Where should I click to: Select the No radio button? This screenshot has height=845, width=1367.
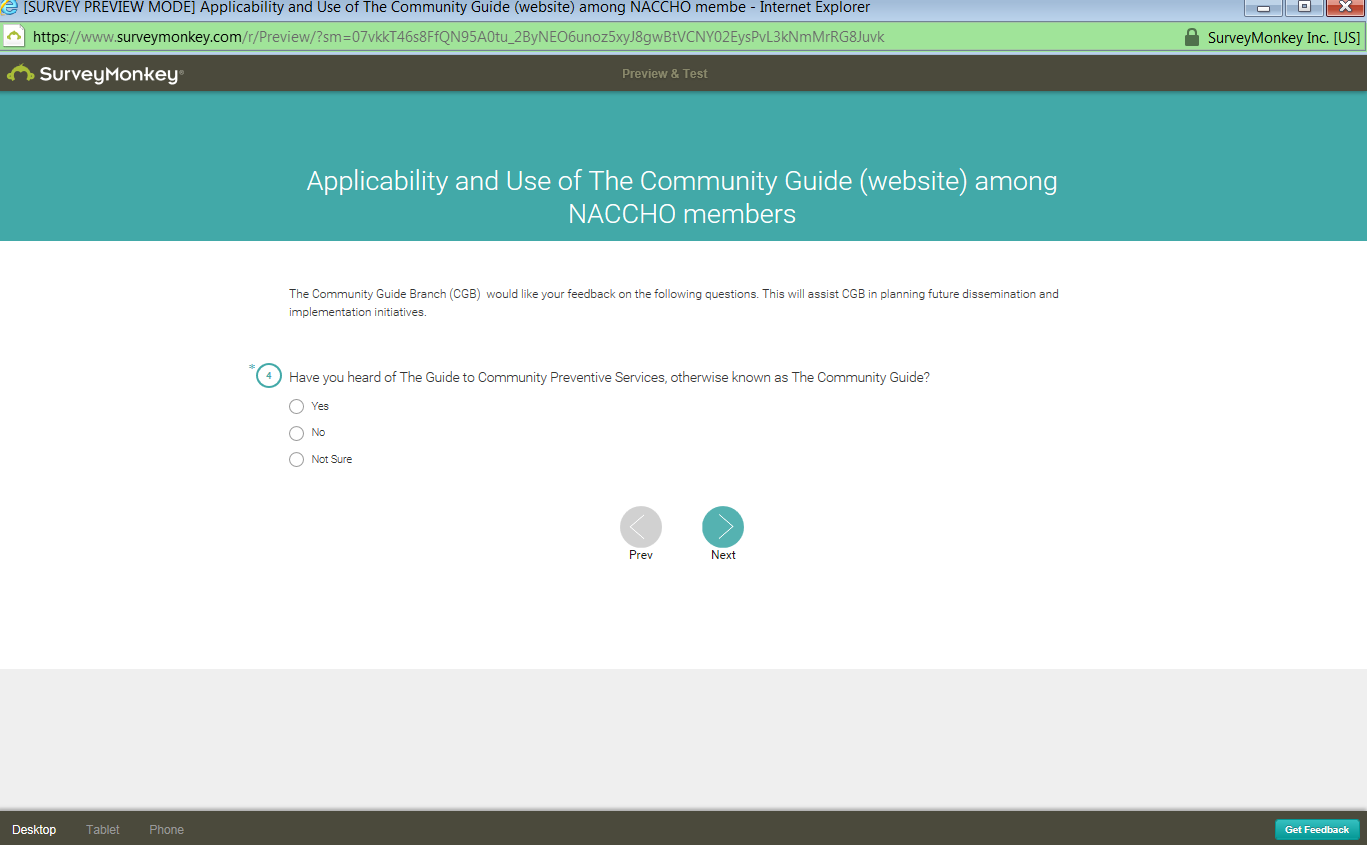coord(296,433)
